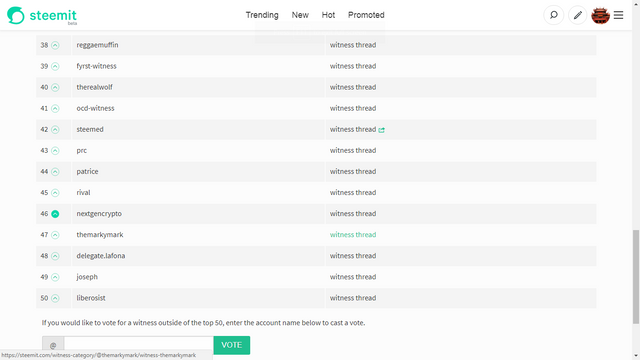Open the patrice account link
The height and width of the screenshot is (360, 640).
87,171
